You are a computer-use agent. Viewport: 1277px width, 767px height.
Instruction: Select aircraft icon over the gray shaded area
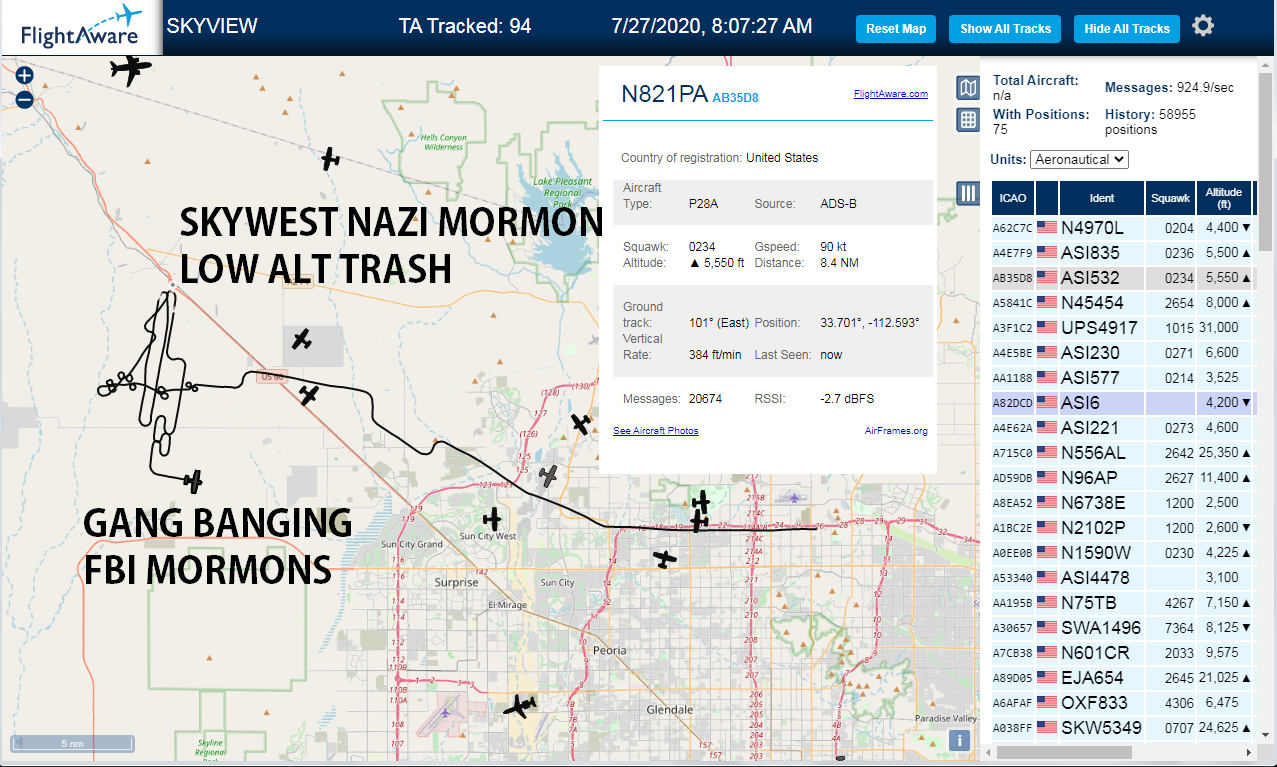point(302,339)
